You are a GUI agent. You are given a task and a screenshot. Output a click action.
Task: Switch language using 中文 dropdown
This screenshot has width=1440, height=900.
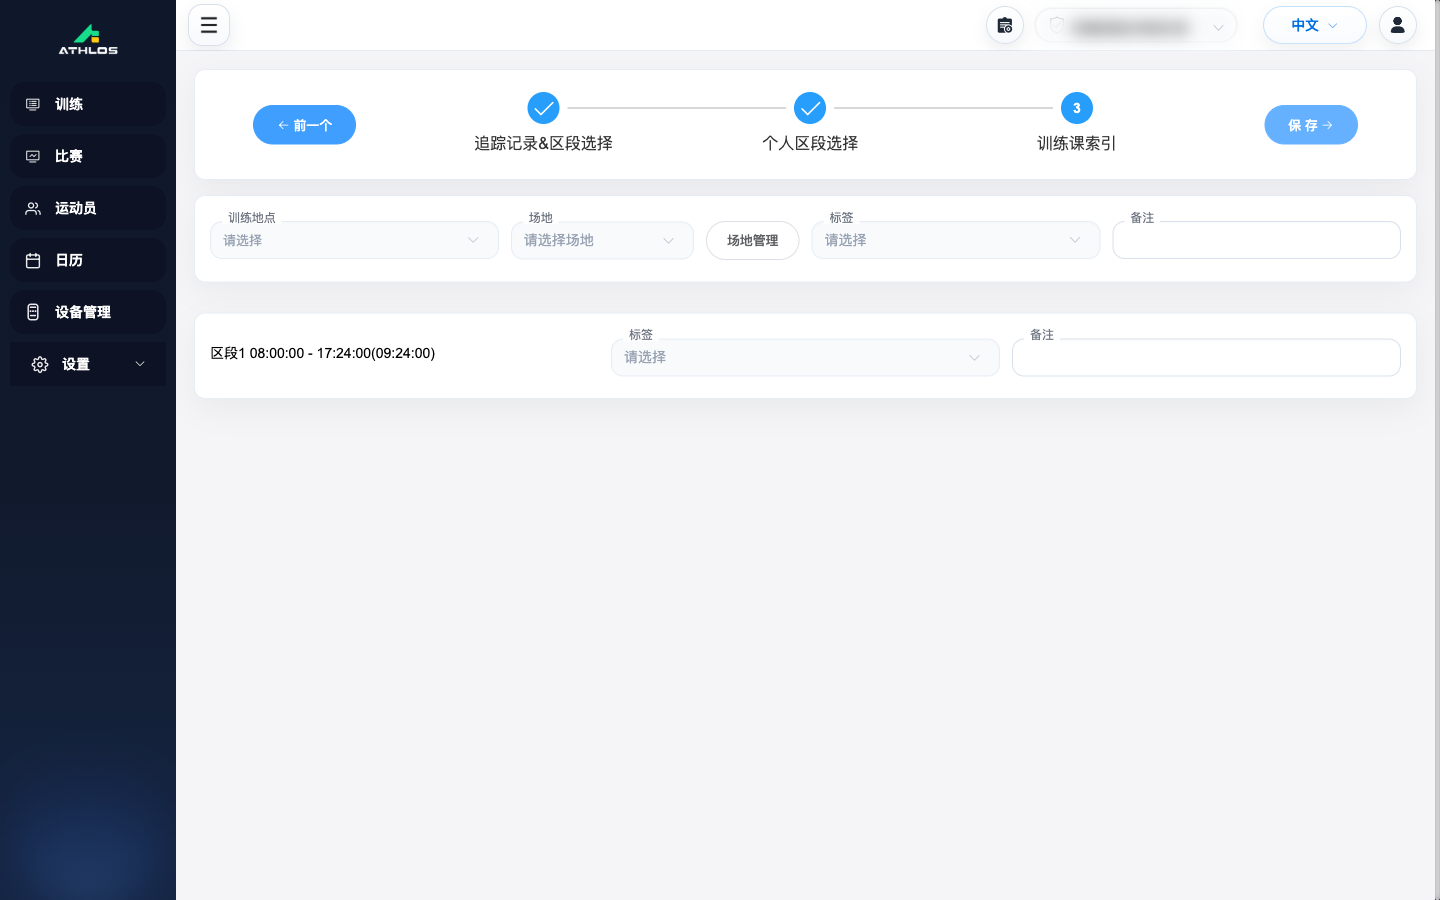pos(1314,25)
